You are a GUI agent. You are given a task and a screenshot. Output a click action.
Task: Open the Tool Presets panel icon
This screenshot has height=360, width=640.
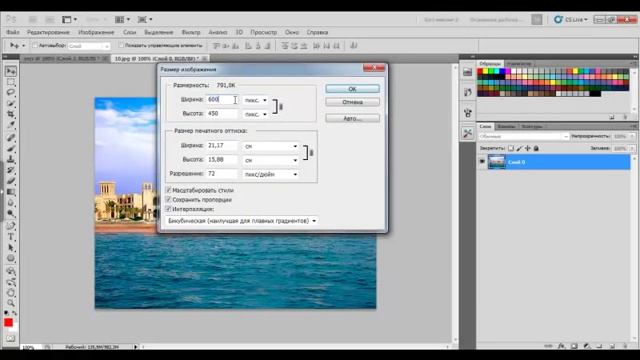pos(468,133)
